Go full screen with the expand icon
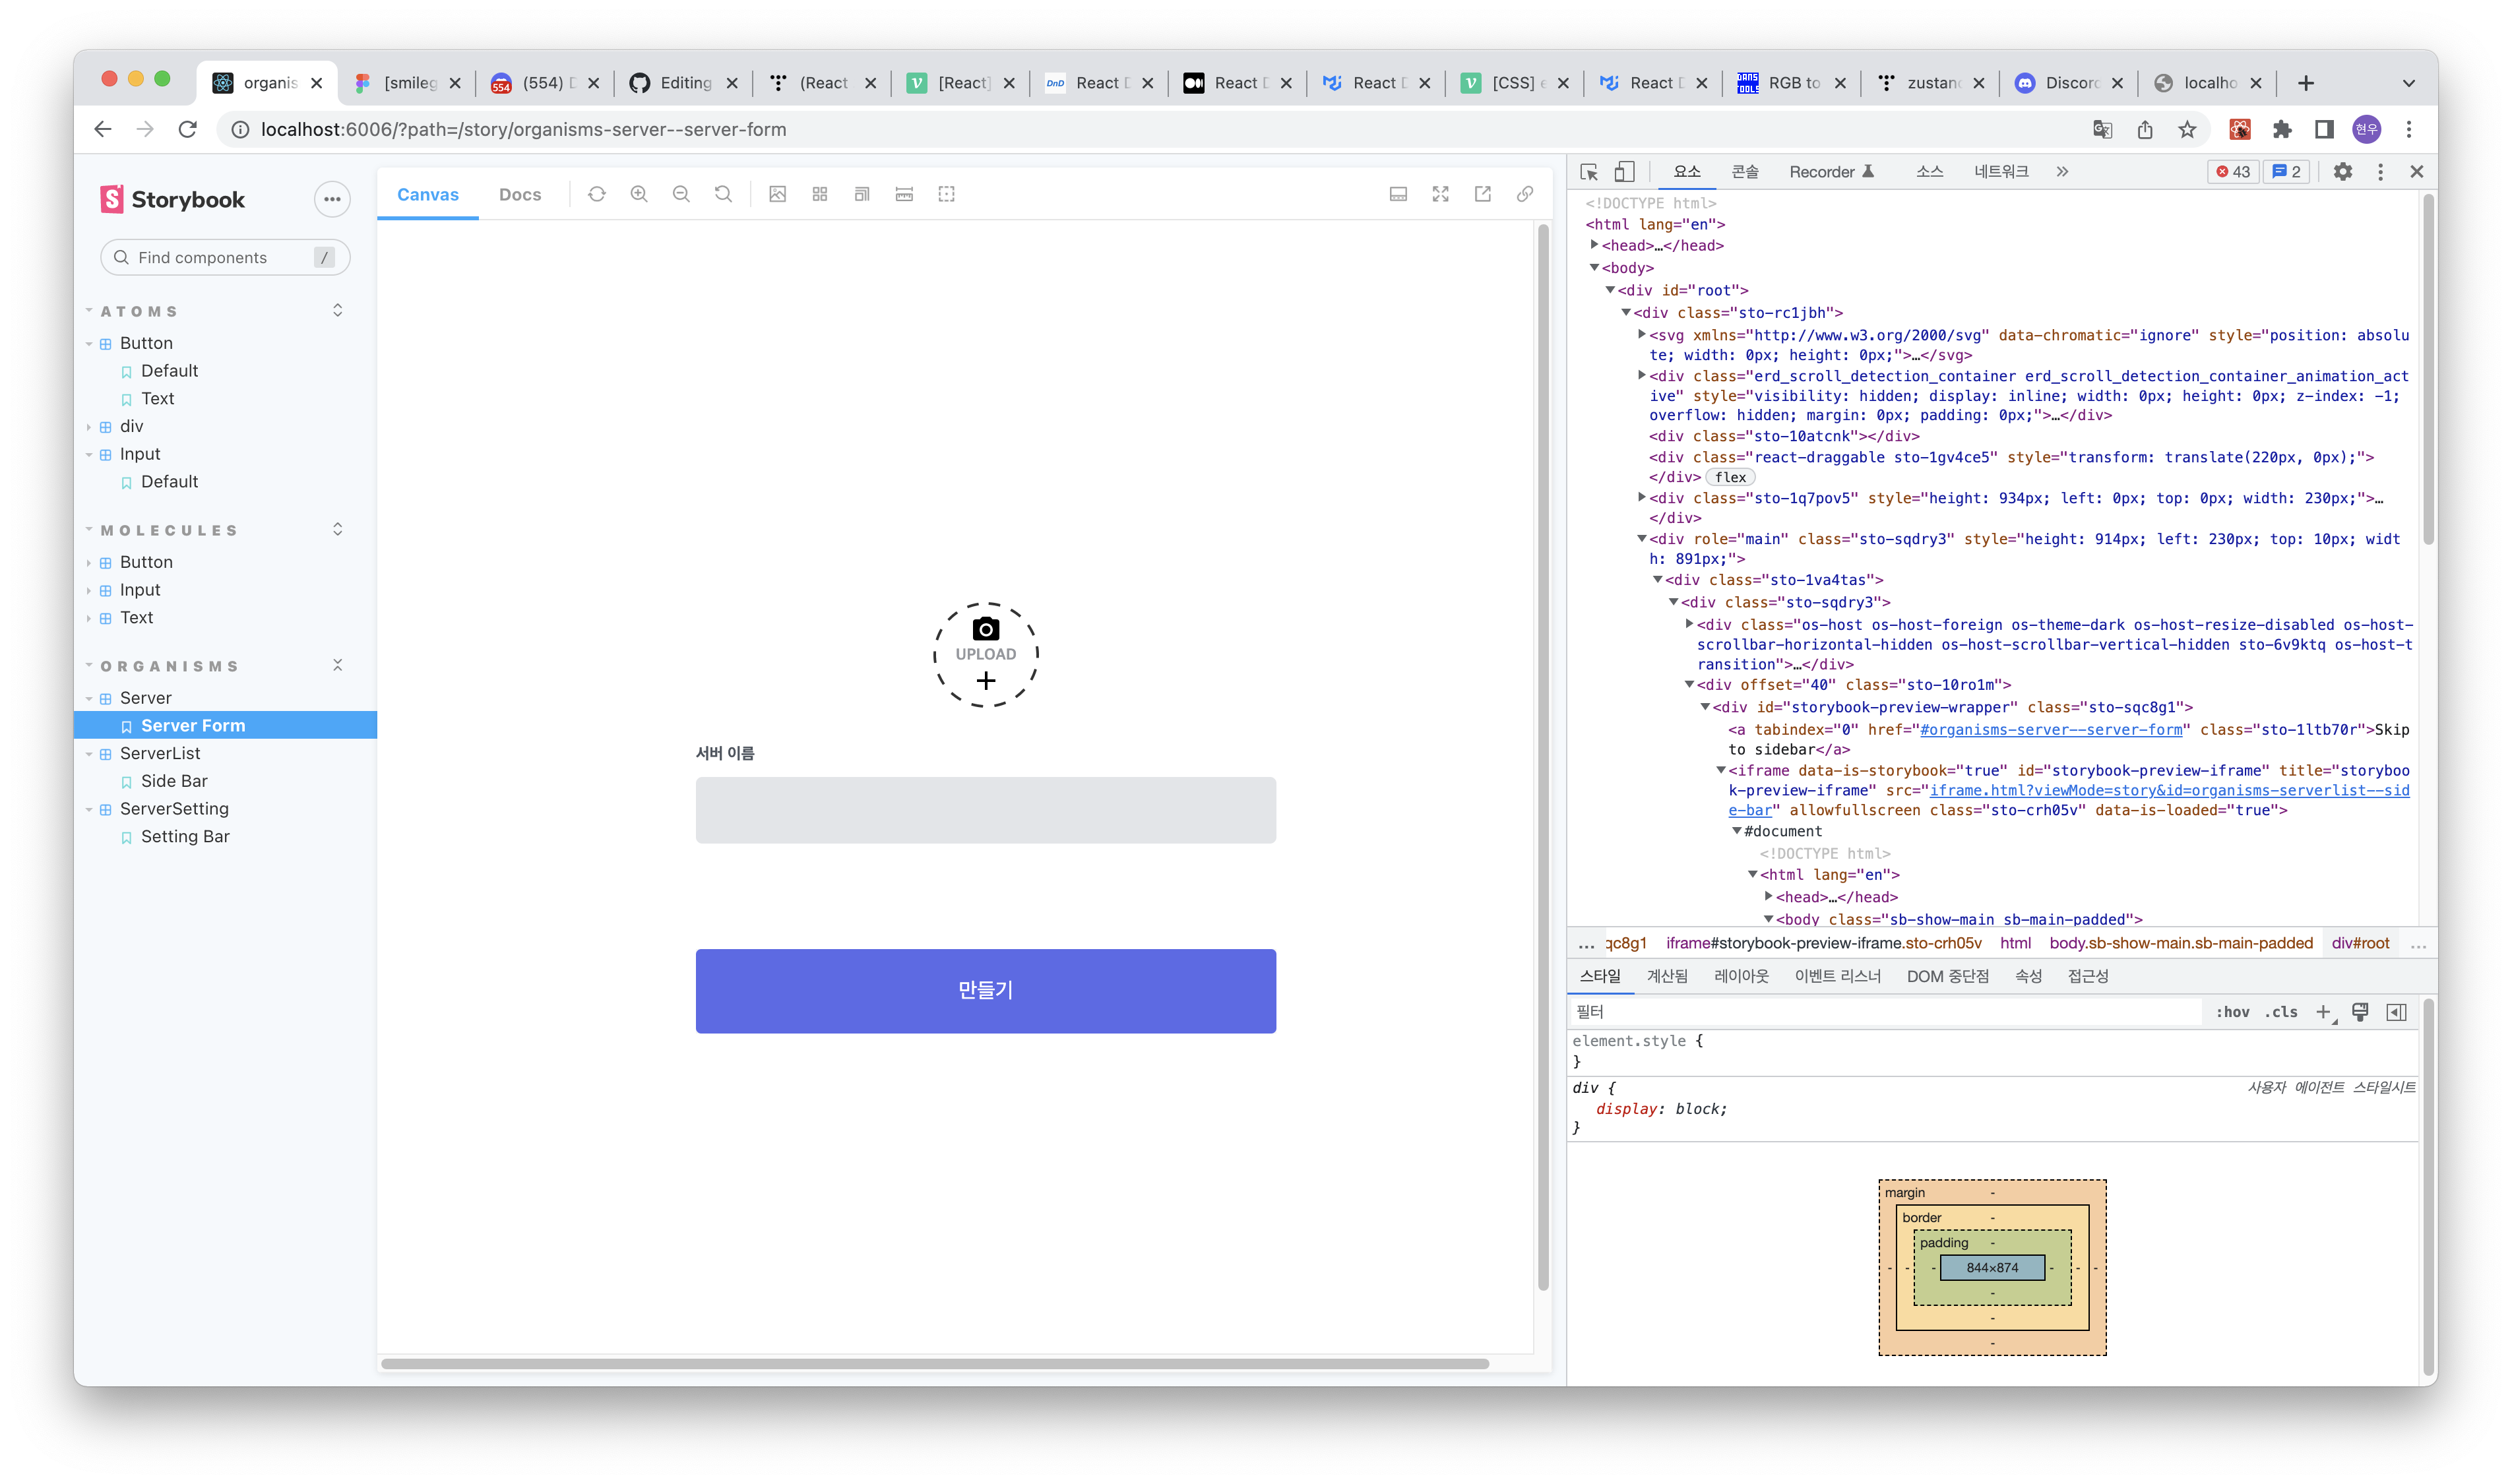Screen dimensions: 2512x1484 pos(1440,194)
